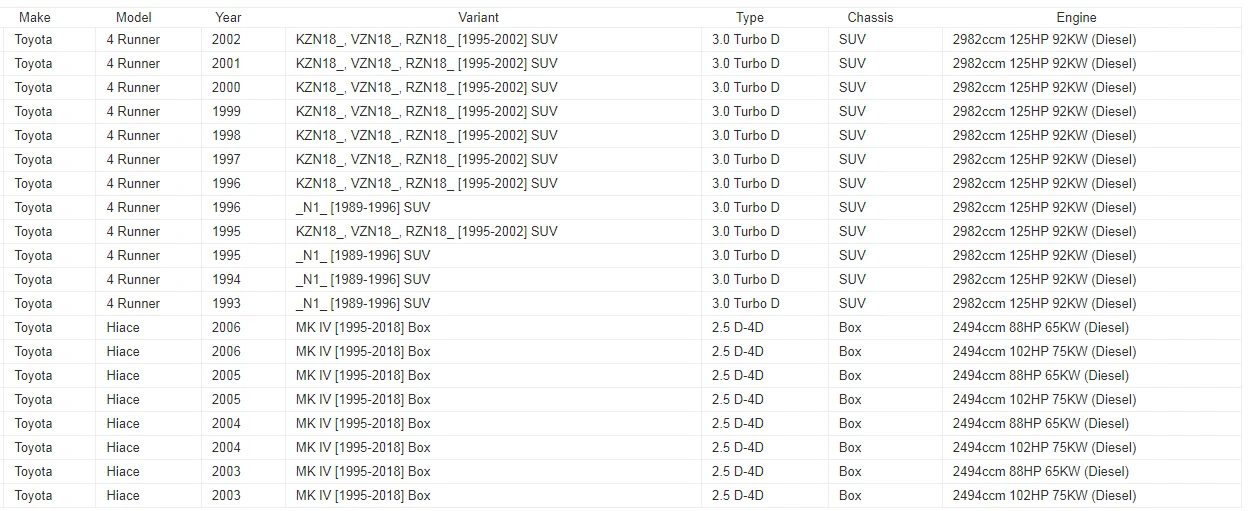The image size is (1249, 511).
Task: Click the Chassis column header
Action: click(x=870, y=17)
